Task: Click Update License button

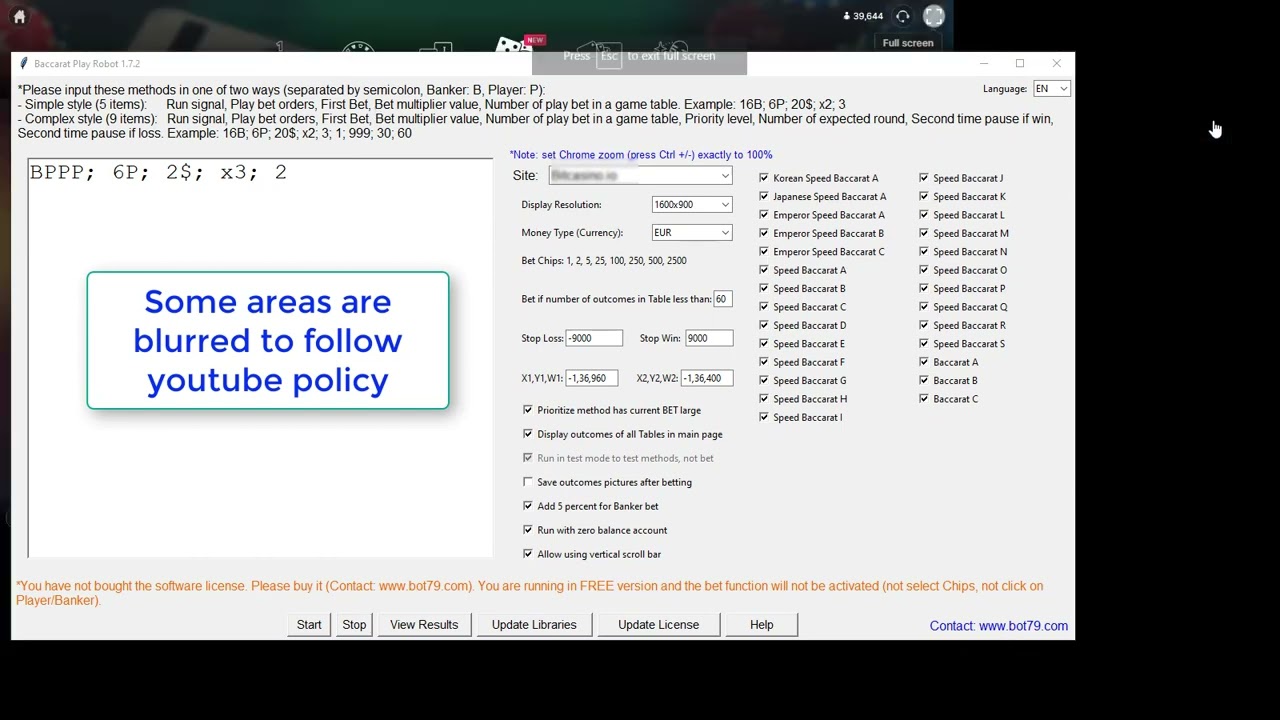Action: (x=658, y=625)
